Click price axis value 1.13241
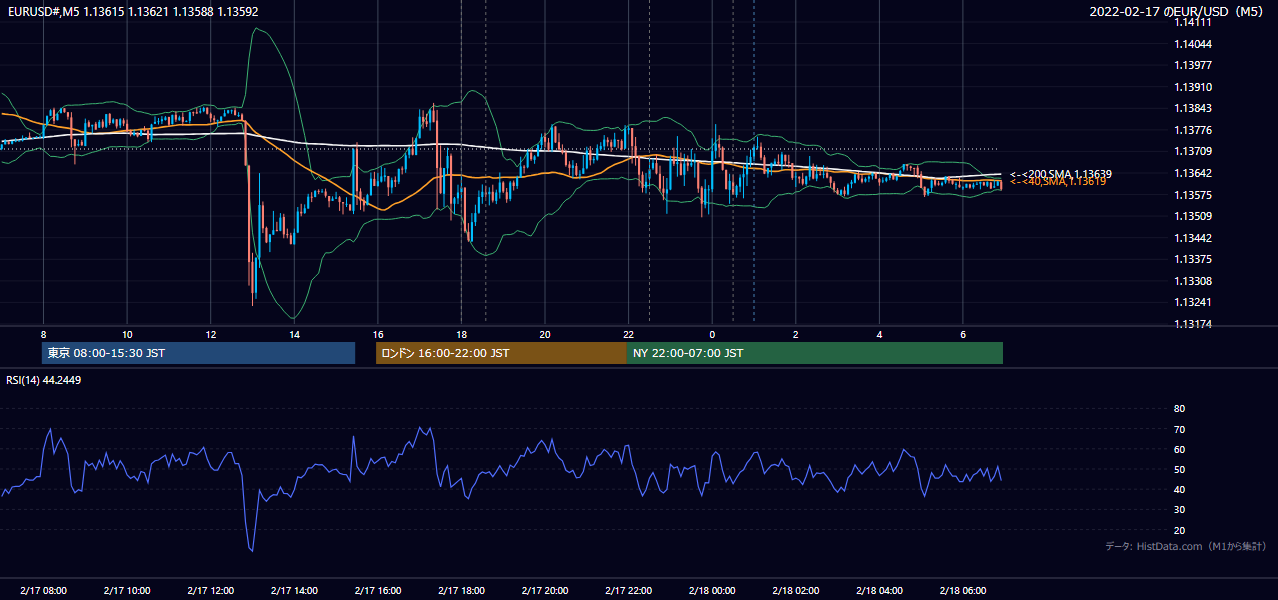Screen dimensions: 1278x600 (x=1194, y=302)
